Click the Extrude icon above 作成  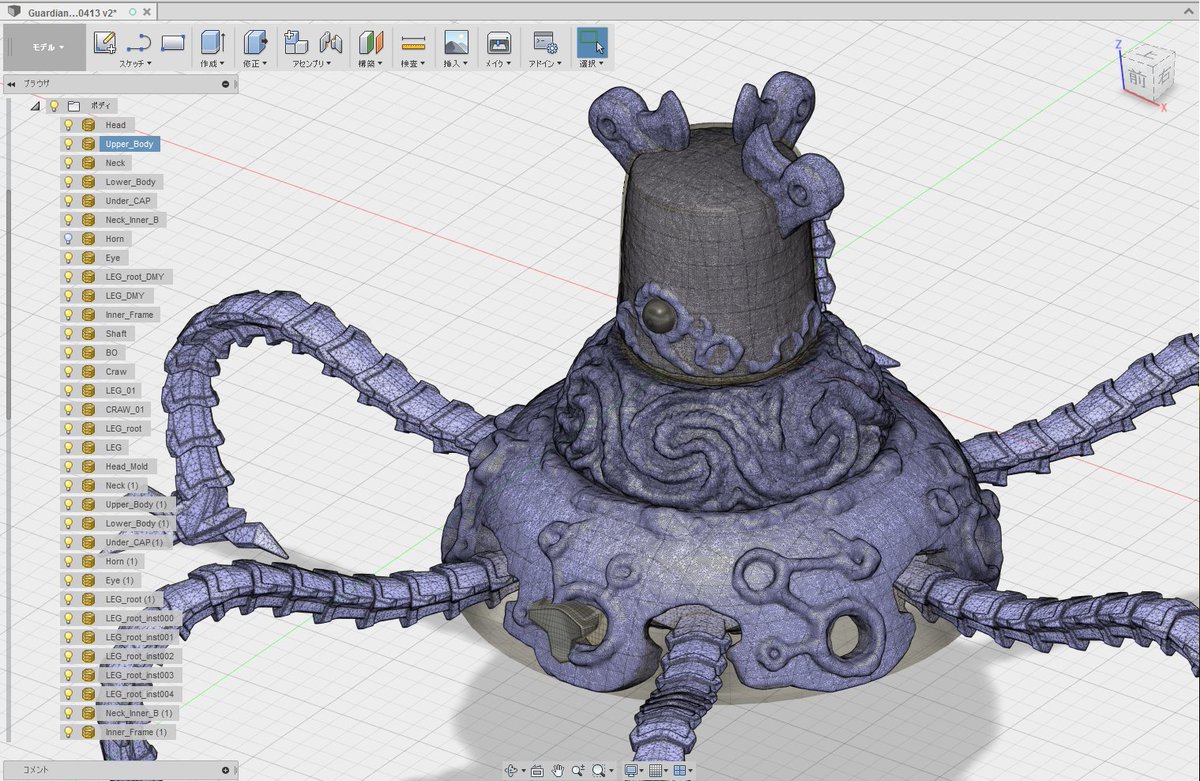pyautogui.click(x=213, y=42)
